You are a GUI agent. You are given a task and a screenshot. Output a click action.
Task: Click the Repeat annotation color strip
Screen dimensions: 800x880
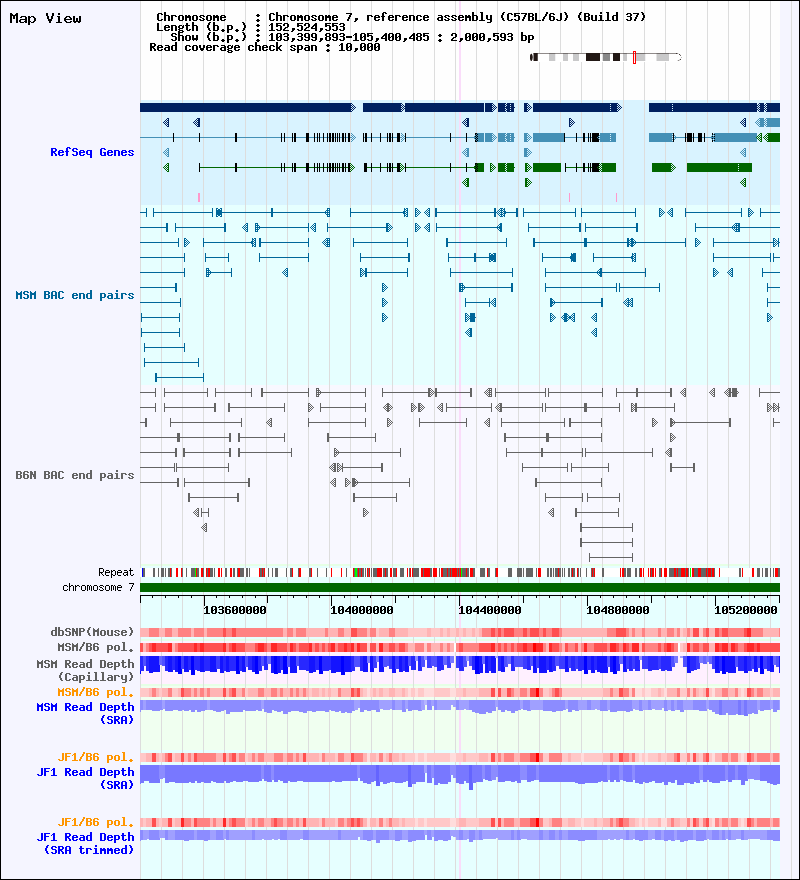click(460, 572)
